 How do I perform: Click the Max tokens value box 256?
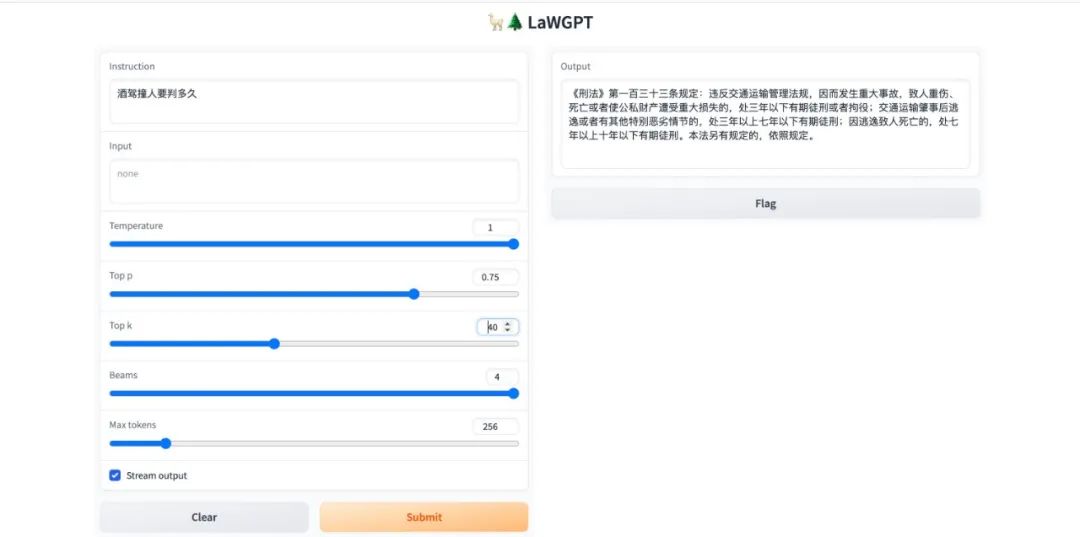click(496, 427)
